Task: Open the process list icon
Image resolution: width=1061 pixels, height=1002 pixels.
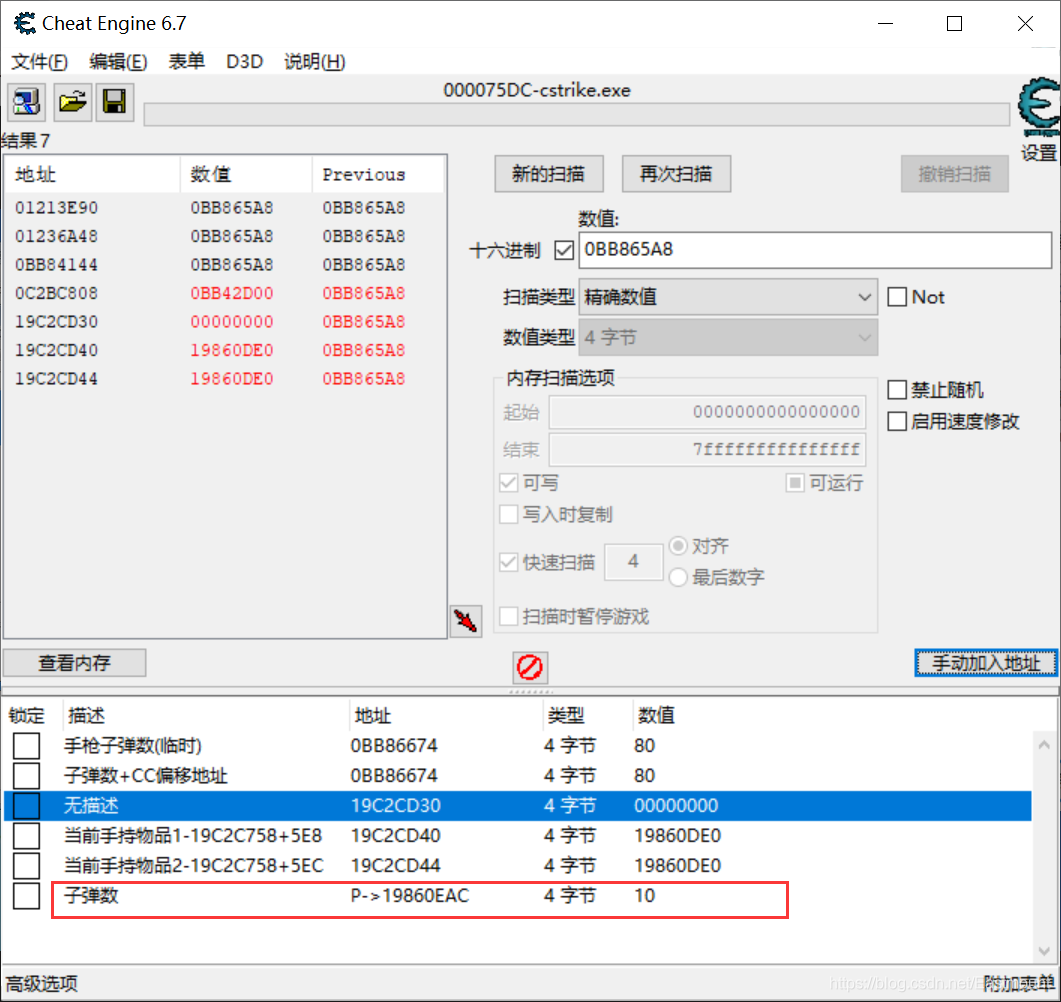Action: coord(26,102)
